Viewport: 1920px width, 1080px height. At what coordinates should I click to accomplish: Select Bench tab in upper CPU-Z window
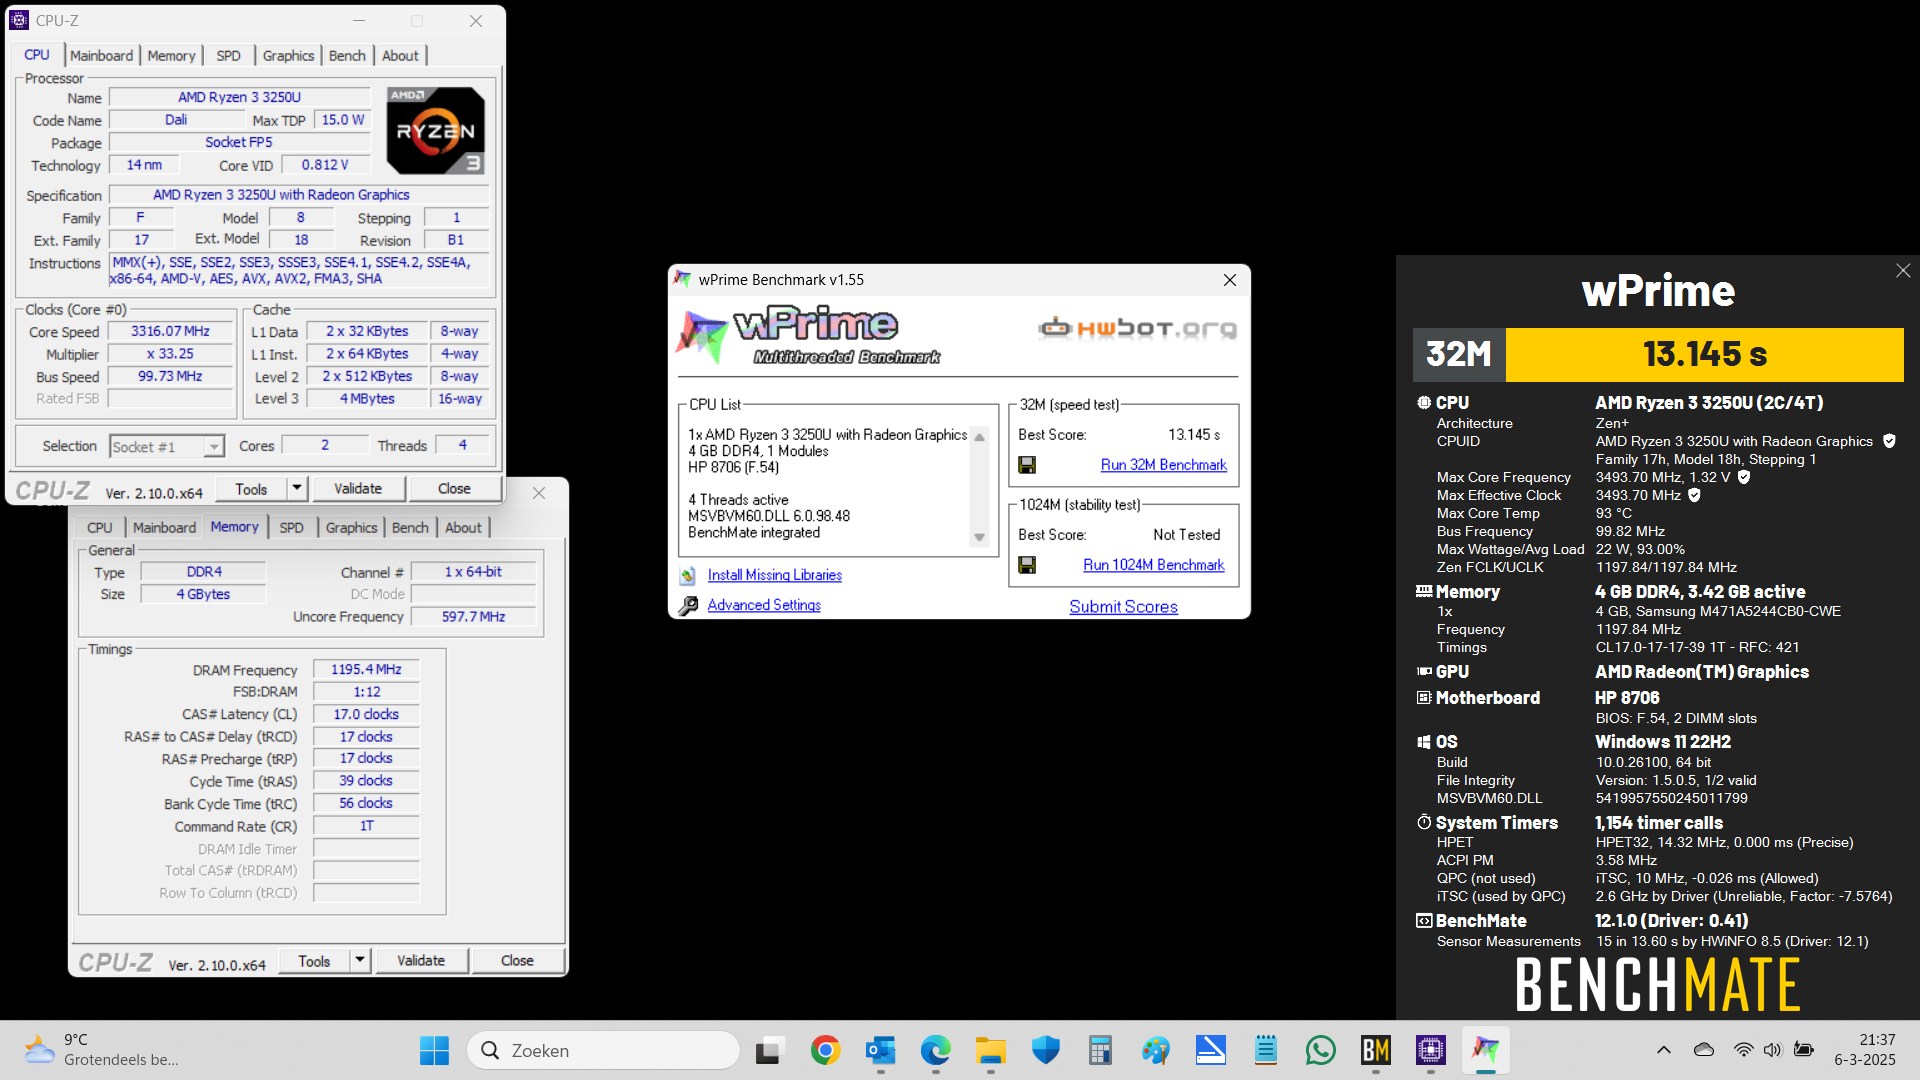pos(347,56)
